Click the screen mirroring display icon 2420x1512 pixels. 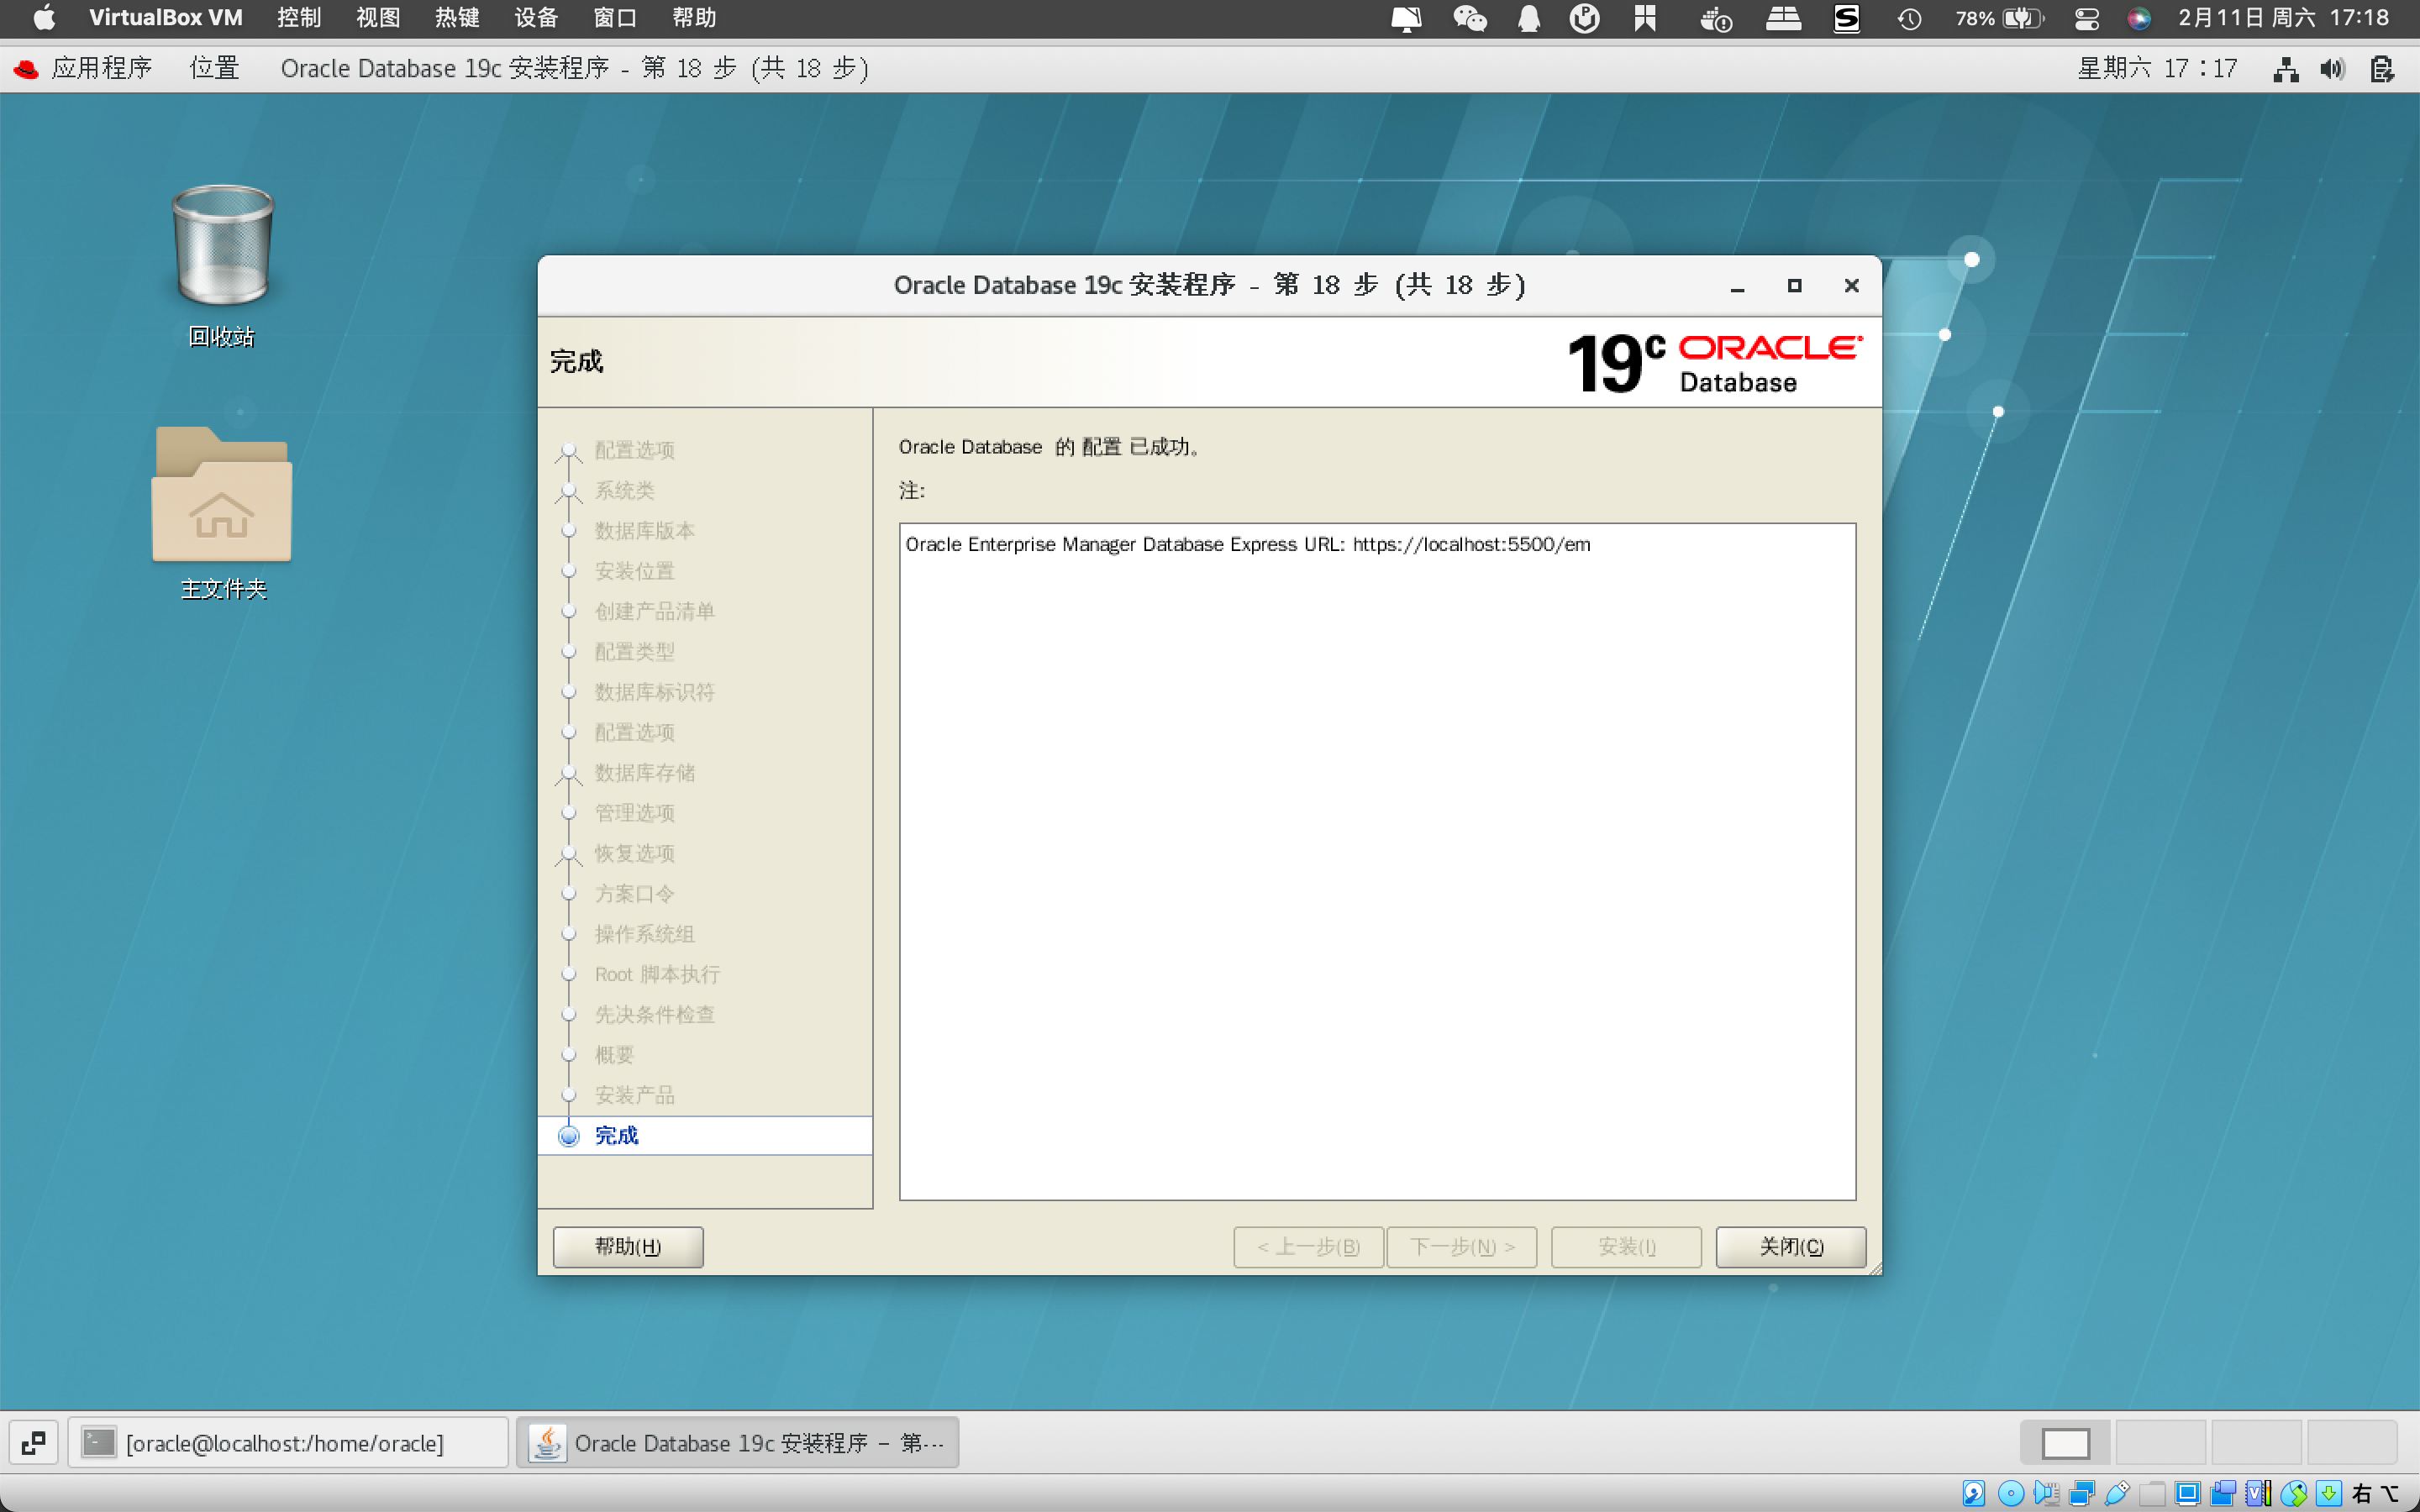coord(1406,19)
